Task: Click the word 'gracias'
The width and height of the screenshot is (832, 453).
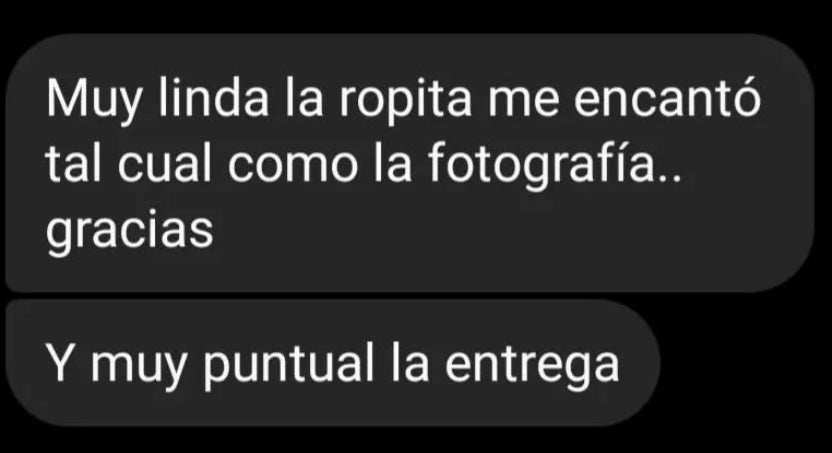Action: 129,232
